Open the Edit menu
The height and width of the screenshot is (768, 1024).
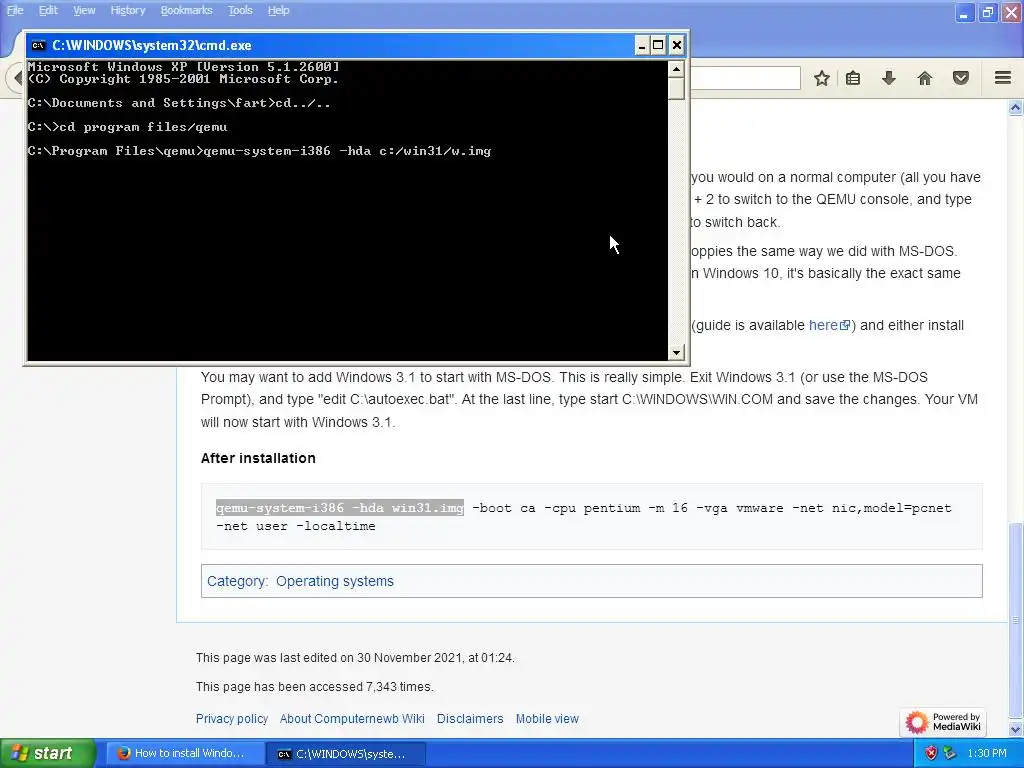[x=48, y=10]
